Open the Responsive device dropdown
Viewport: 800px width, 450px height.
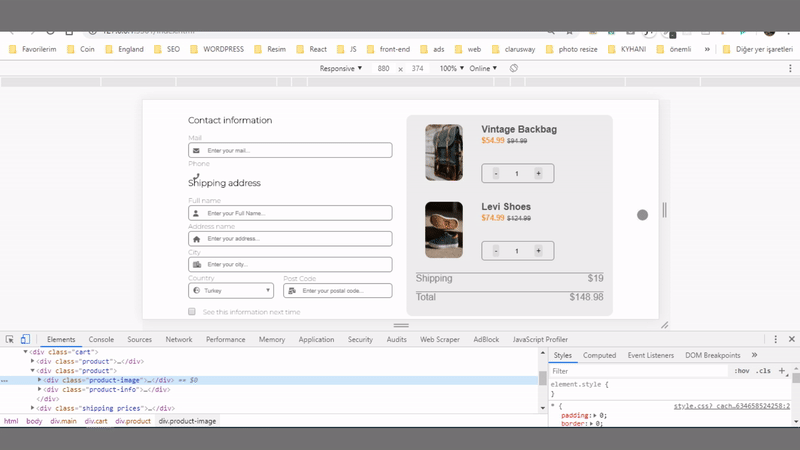click(x=341, y=68)
